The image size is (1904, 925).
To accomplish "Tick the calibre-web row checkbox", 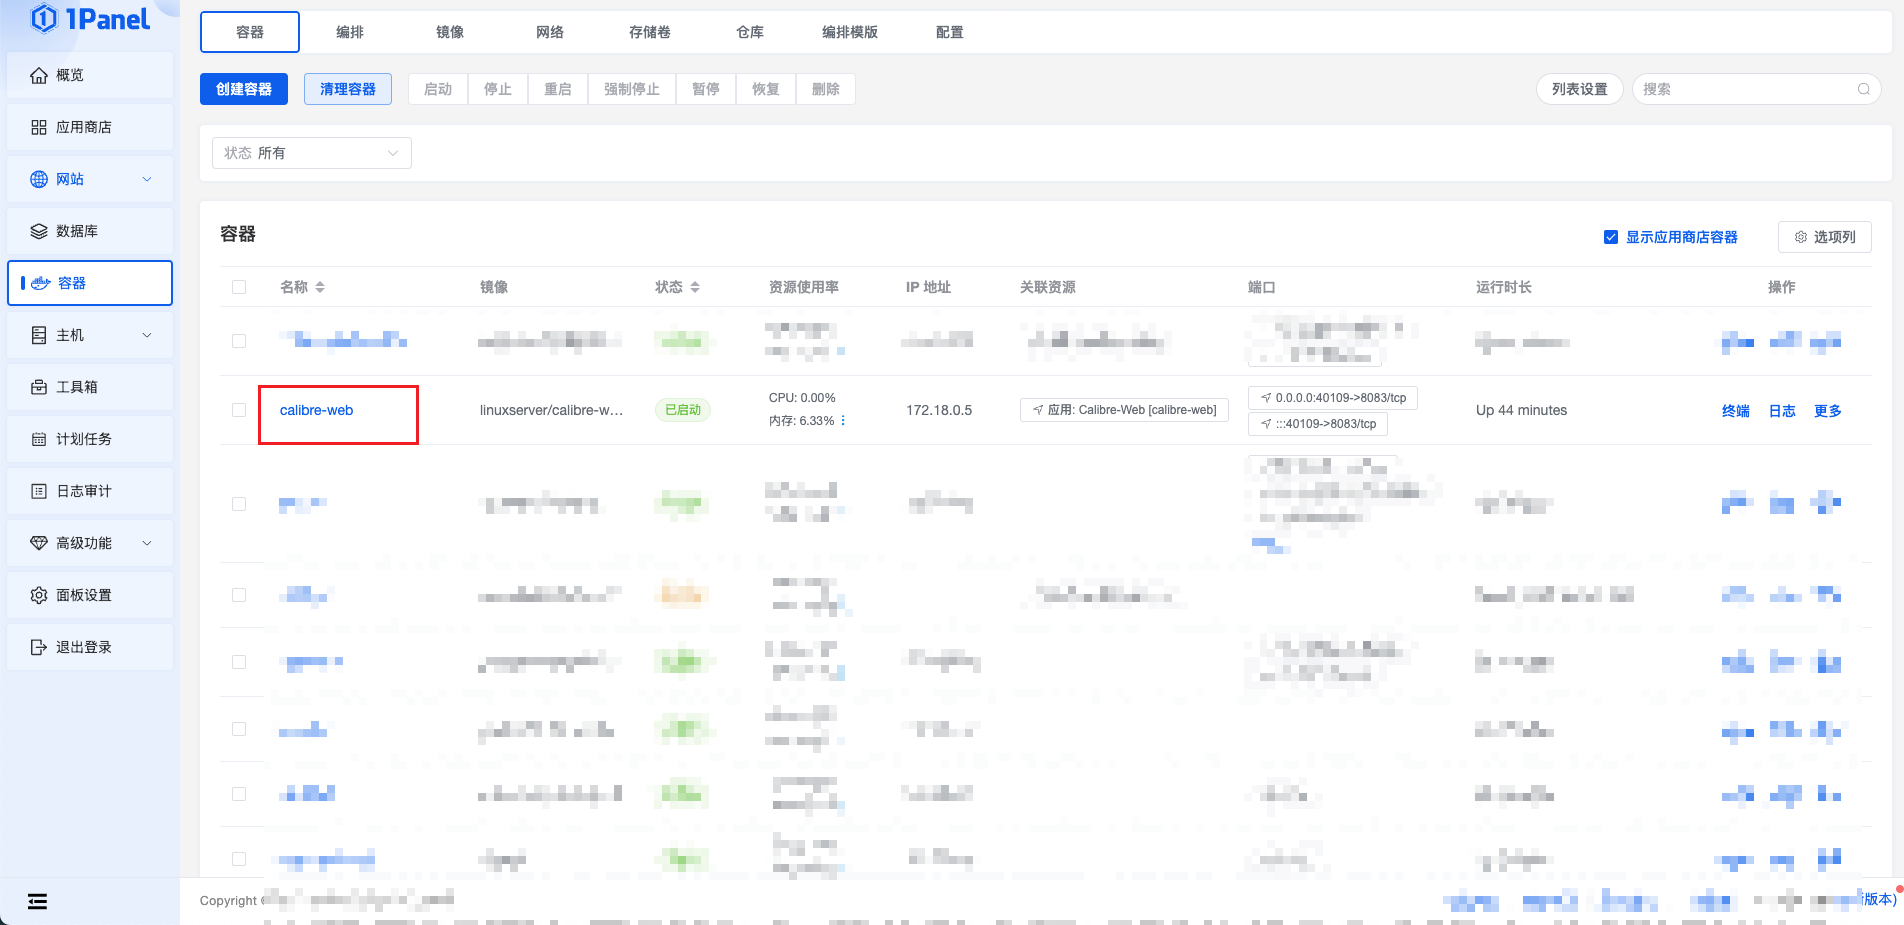I will coord(239,410).
